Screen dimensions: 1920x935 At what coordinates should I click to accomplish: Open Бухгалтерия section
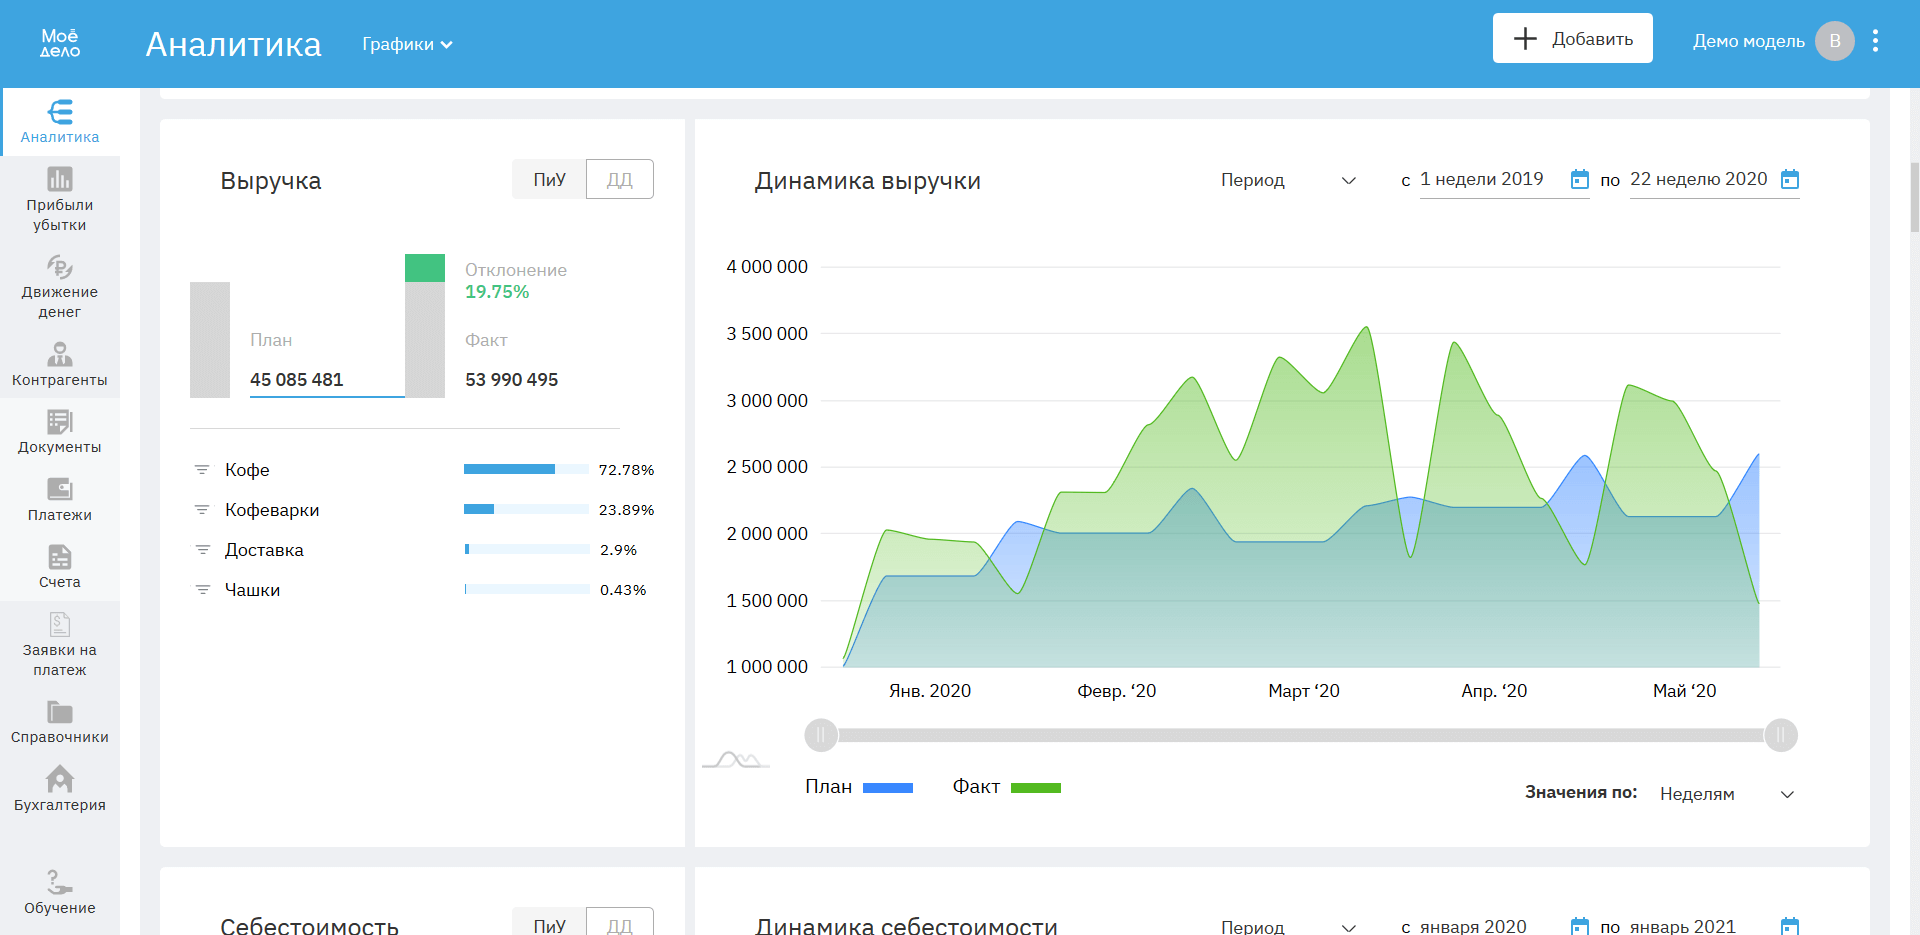click(60, 789)
